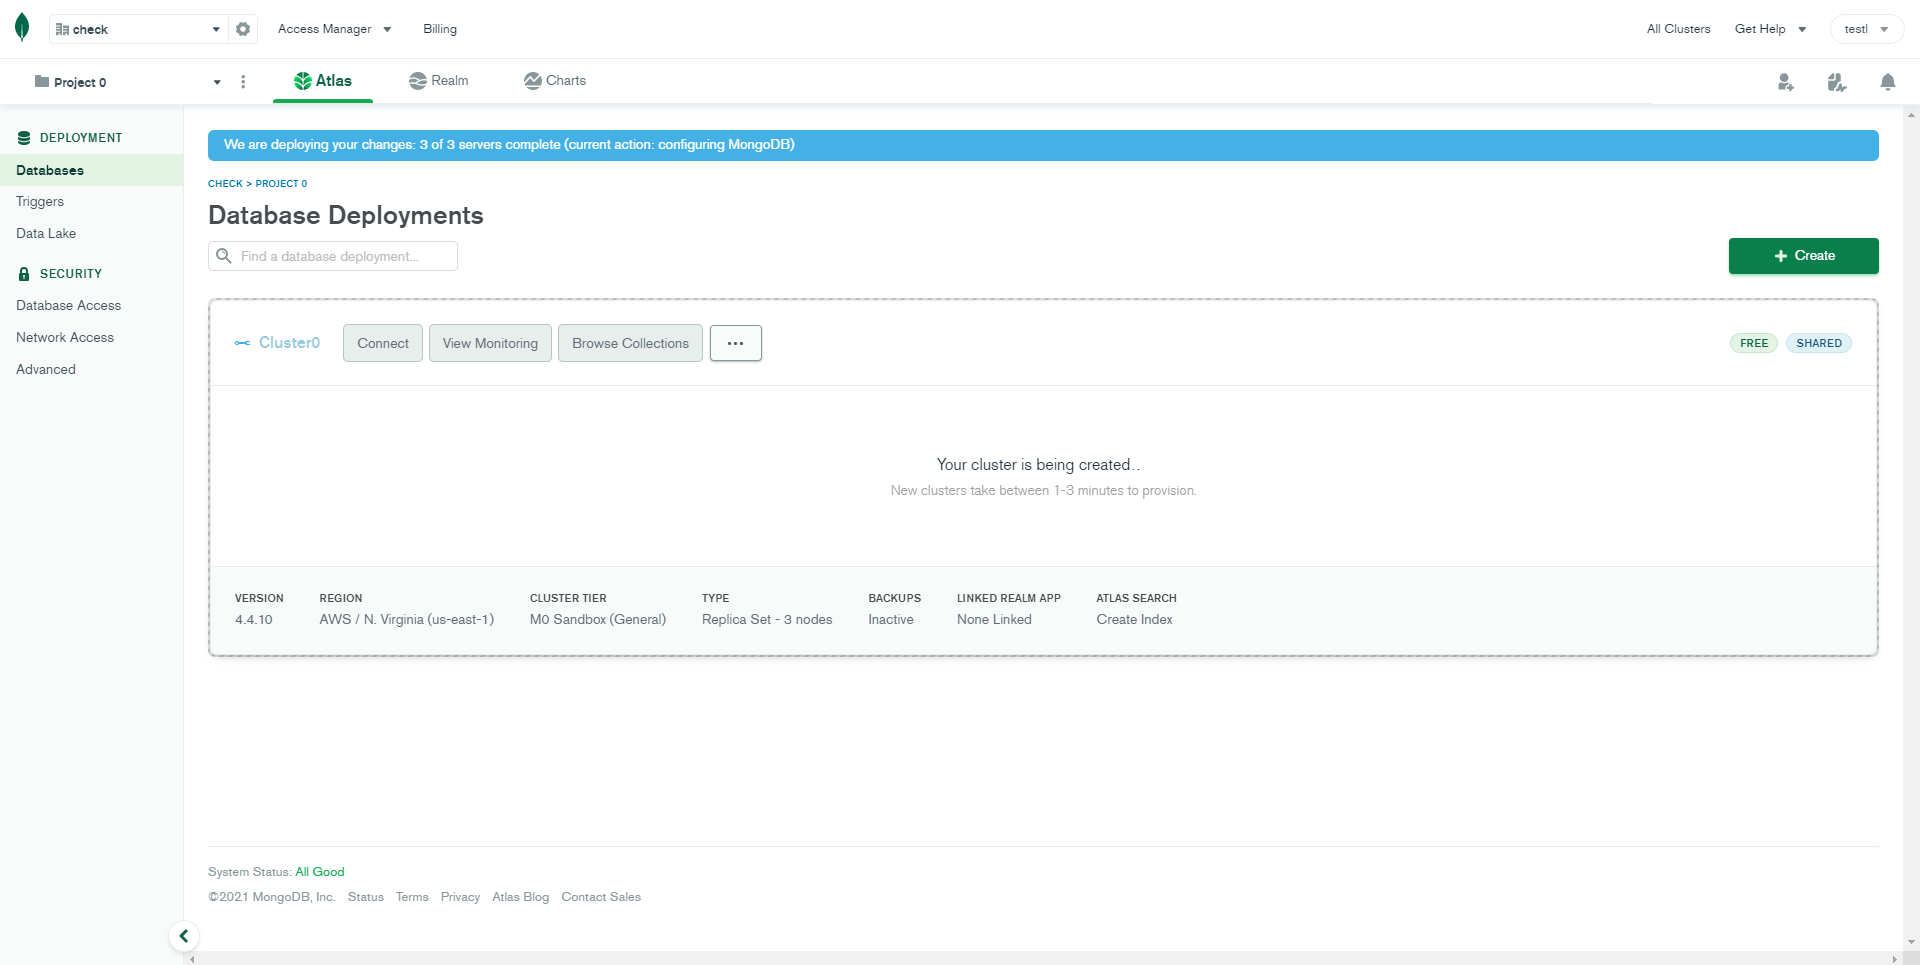This screenshot has height=965, width=1920.
Task: Open the project options kebab menu
Action: point(243,82)
